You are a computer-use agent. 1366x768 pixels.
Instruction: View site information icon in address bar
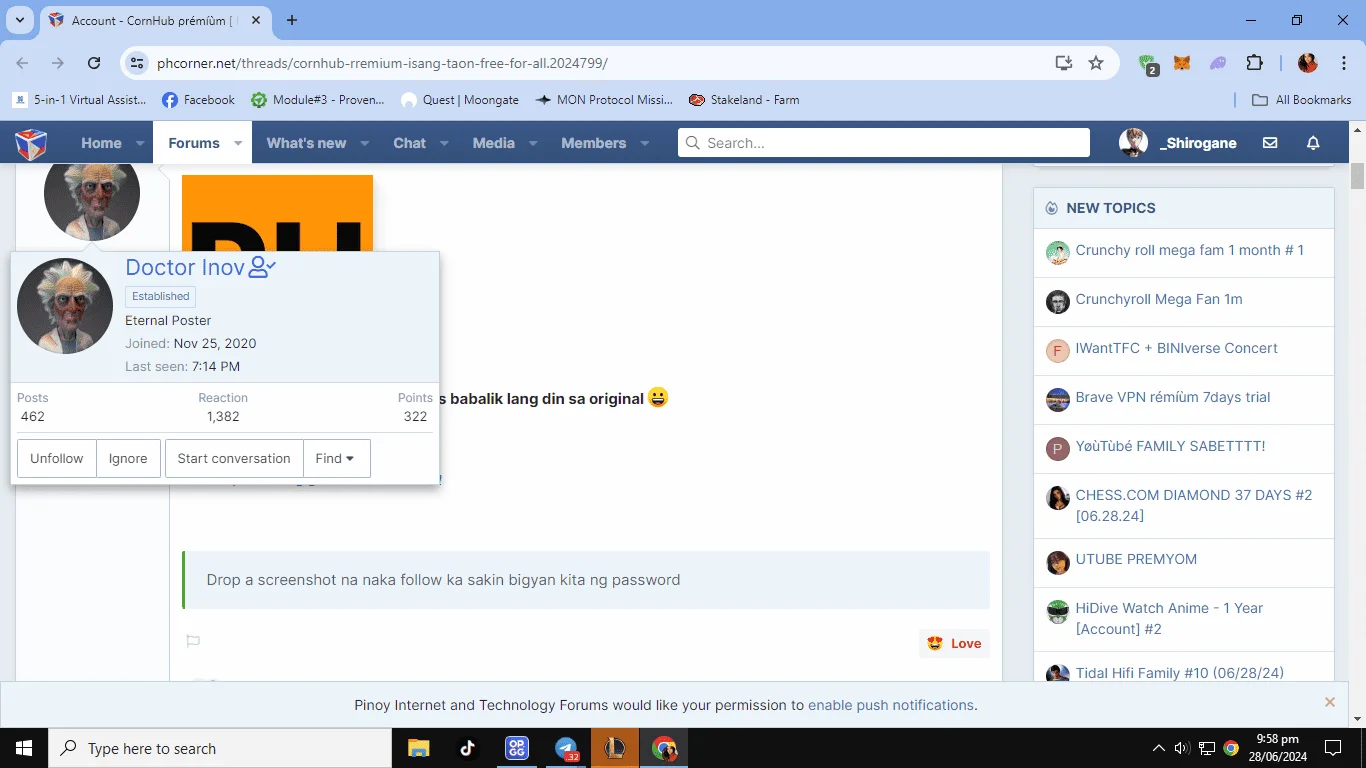point(137,63)
